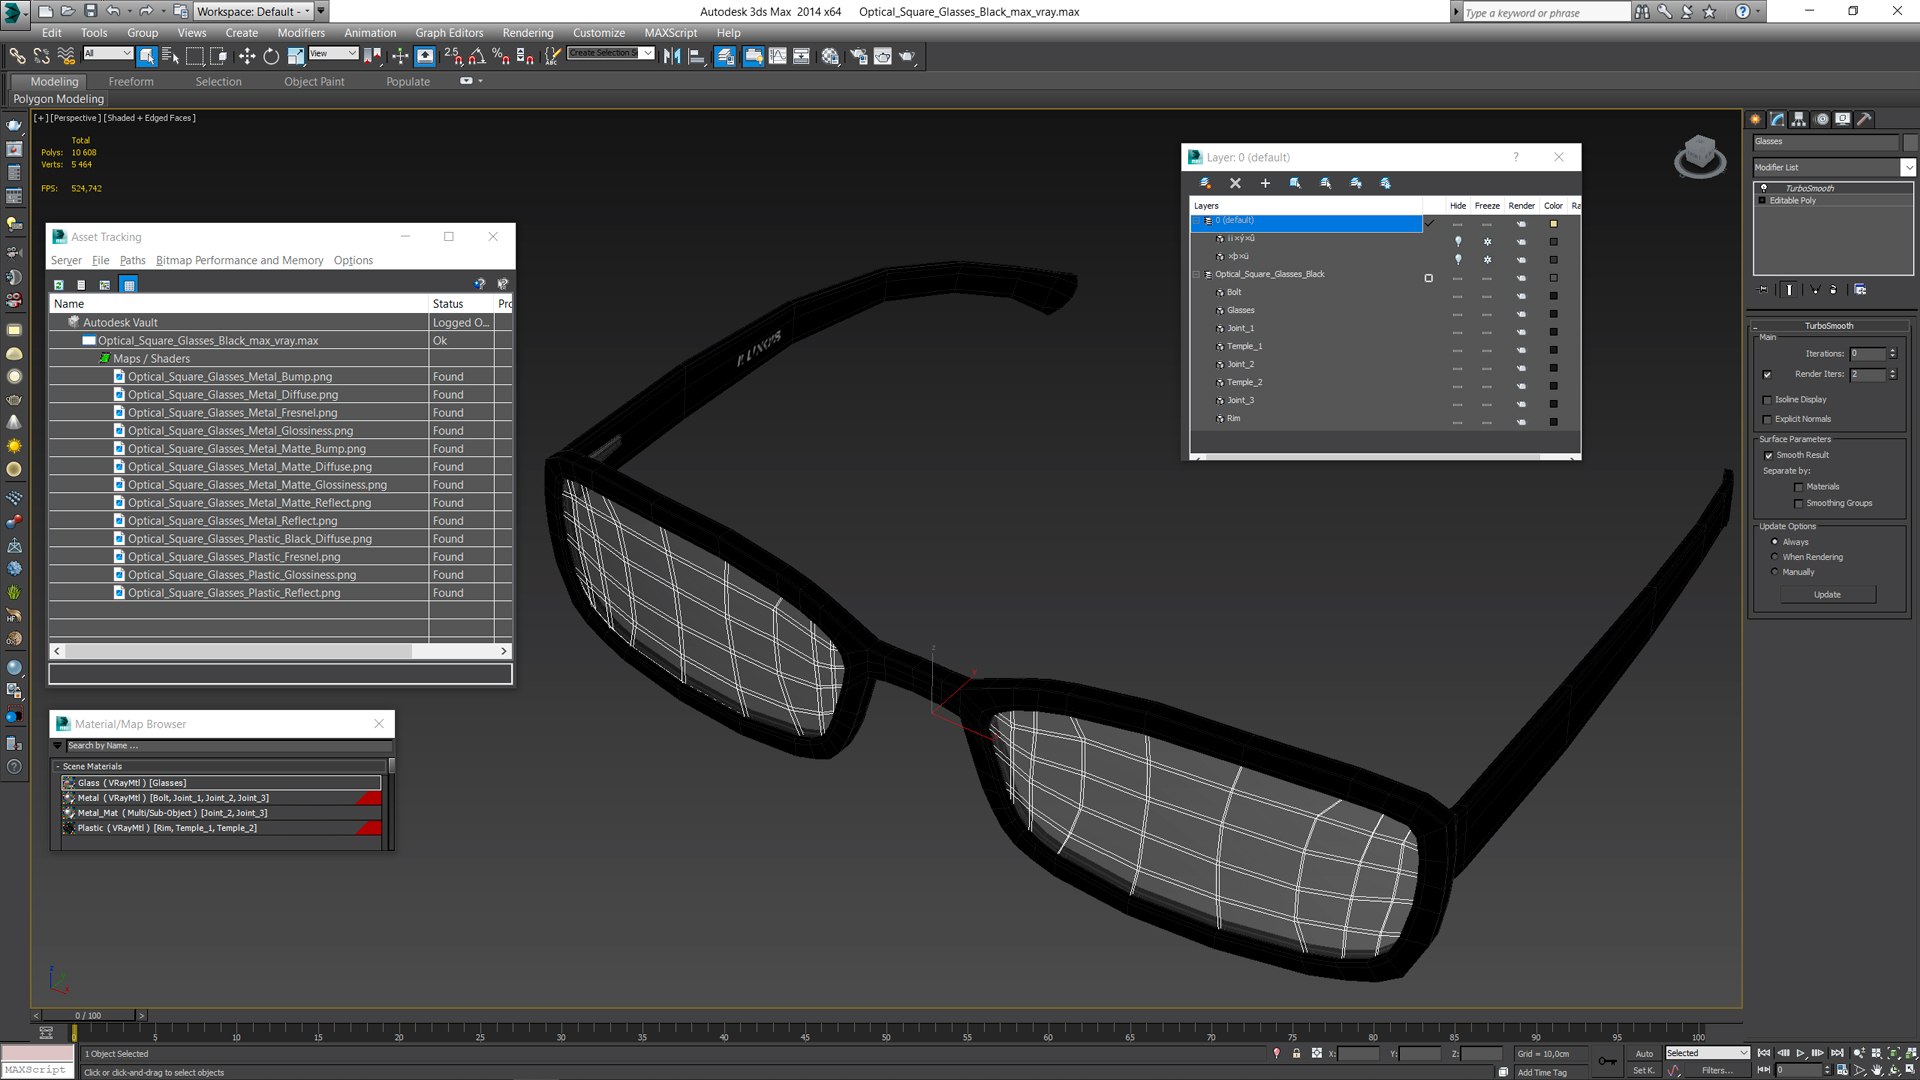Toggle the Selection Lock padlock icon

coord(1296,1053)
